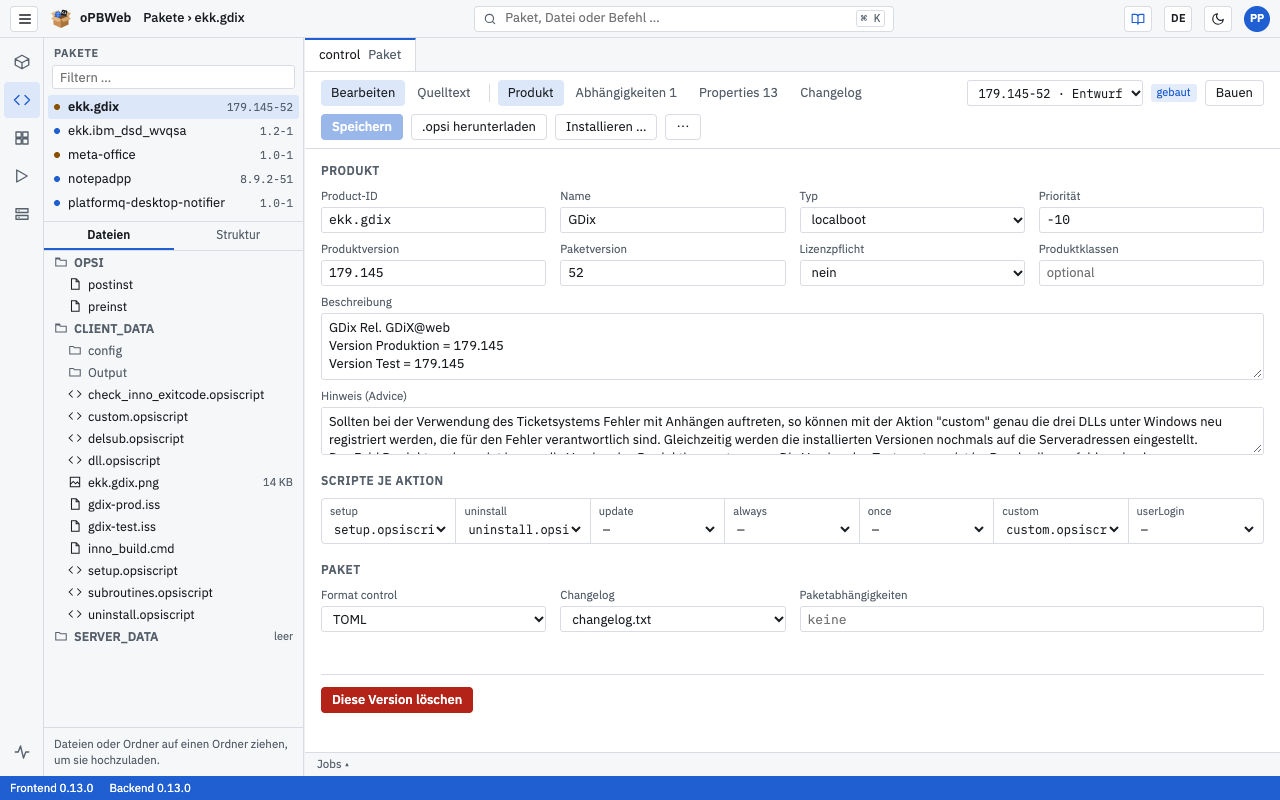This screenshot has width=1280, height=800.
Task: Click the activity pulse sidebar icon
Action: (22, 752)
